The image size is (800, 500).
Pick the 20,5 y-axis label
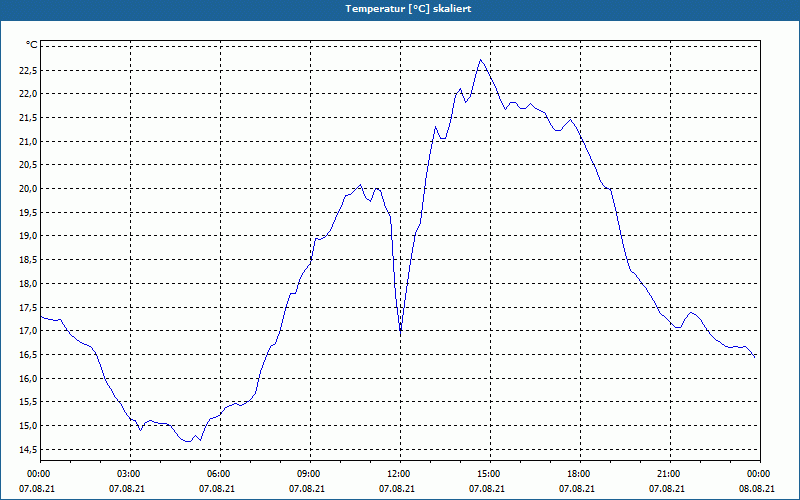coord(28,165)
